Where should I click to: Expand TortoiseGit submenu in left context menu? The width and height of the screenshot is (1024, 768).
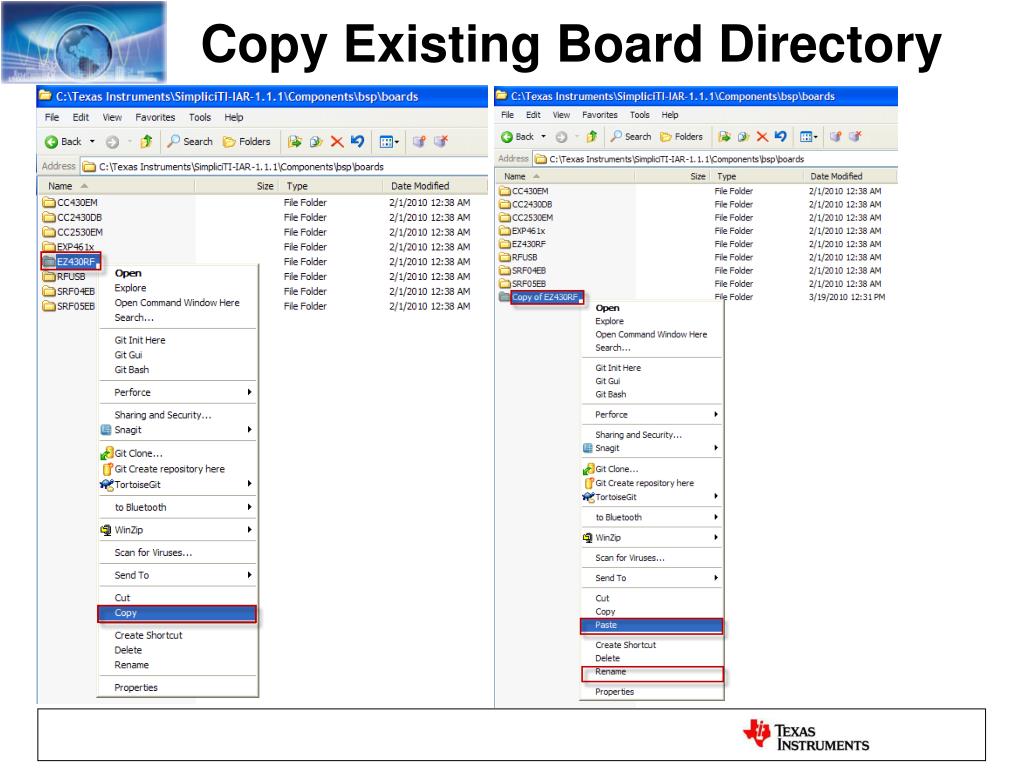[177, 485]
